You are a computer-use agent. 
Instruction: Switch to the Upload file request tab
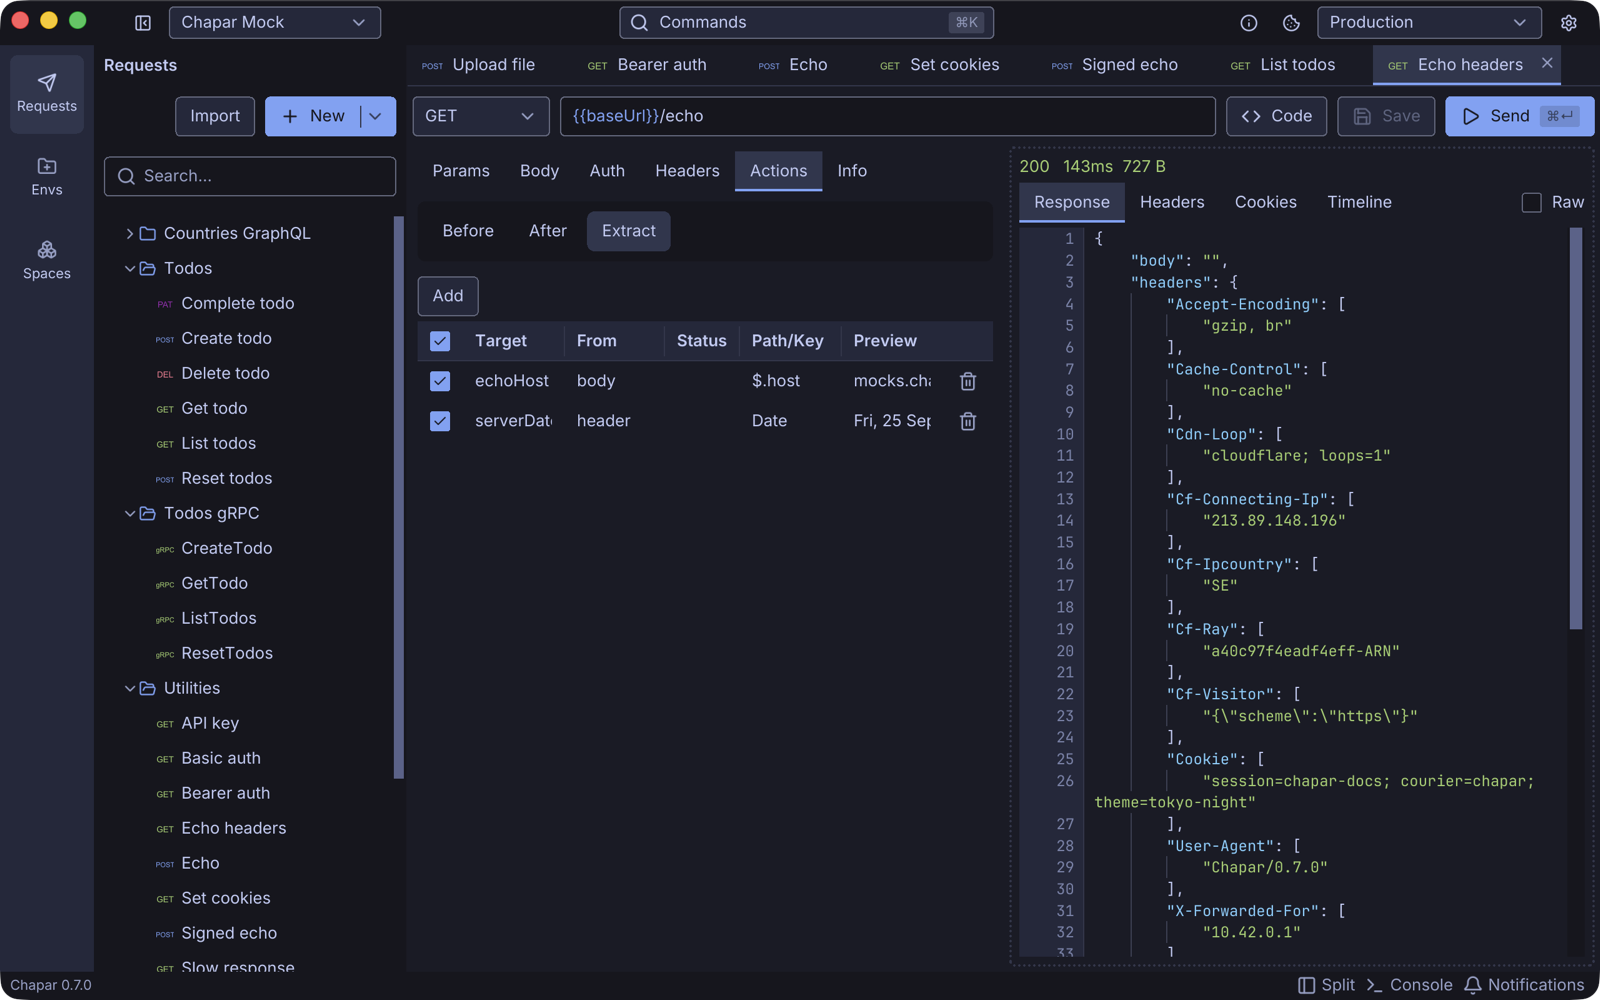tap(479, 65)
